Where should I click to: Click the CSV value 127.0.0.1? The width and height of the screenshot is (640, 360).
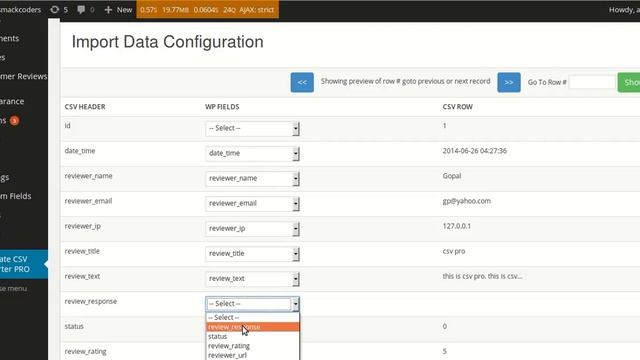[457, 226]
